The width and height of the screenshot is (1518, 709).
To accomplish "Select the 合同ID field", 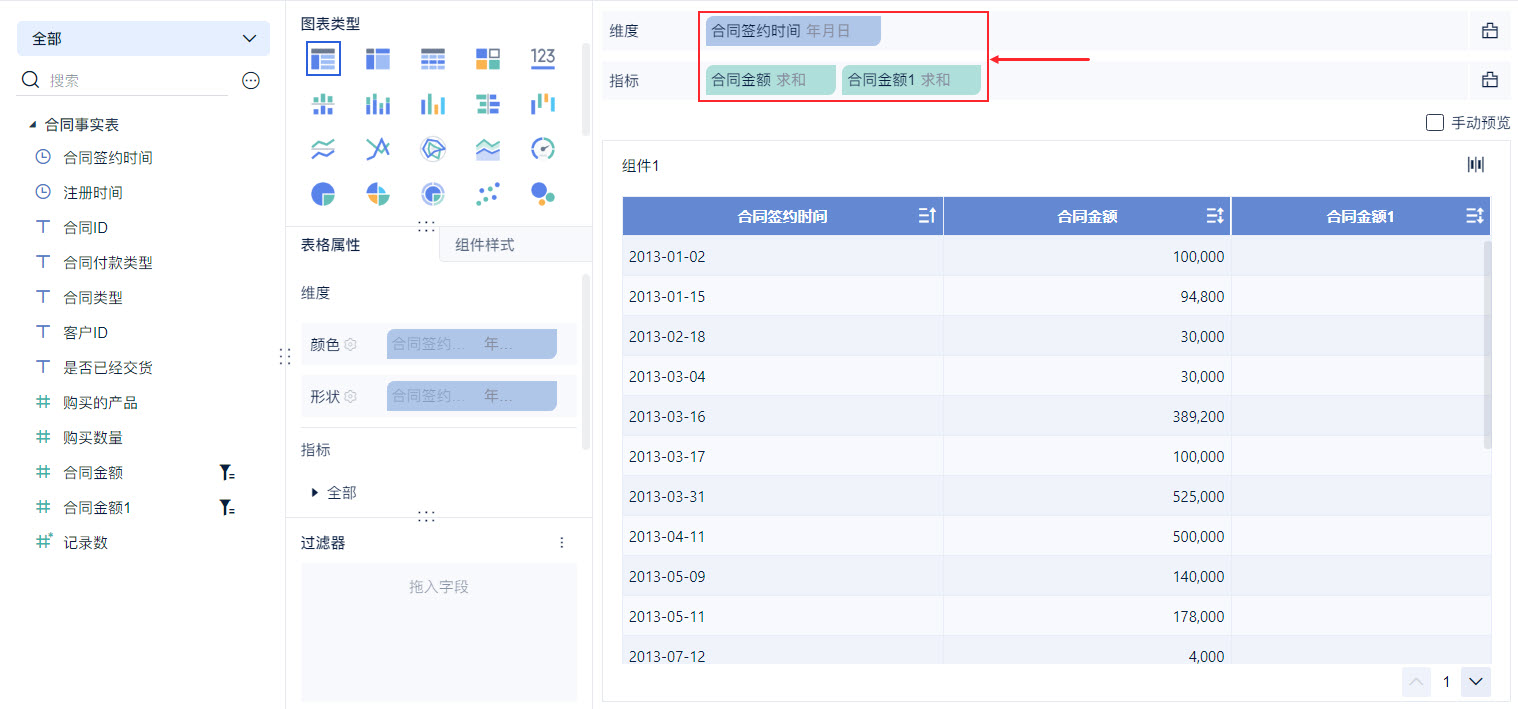I will [86, 228].
